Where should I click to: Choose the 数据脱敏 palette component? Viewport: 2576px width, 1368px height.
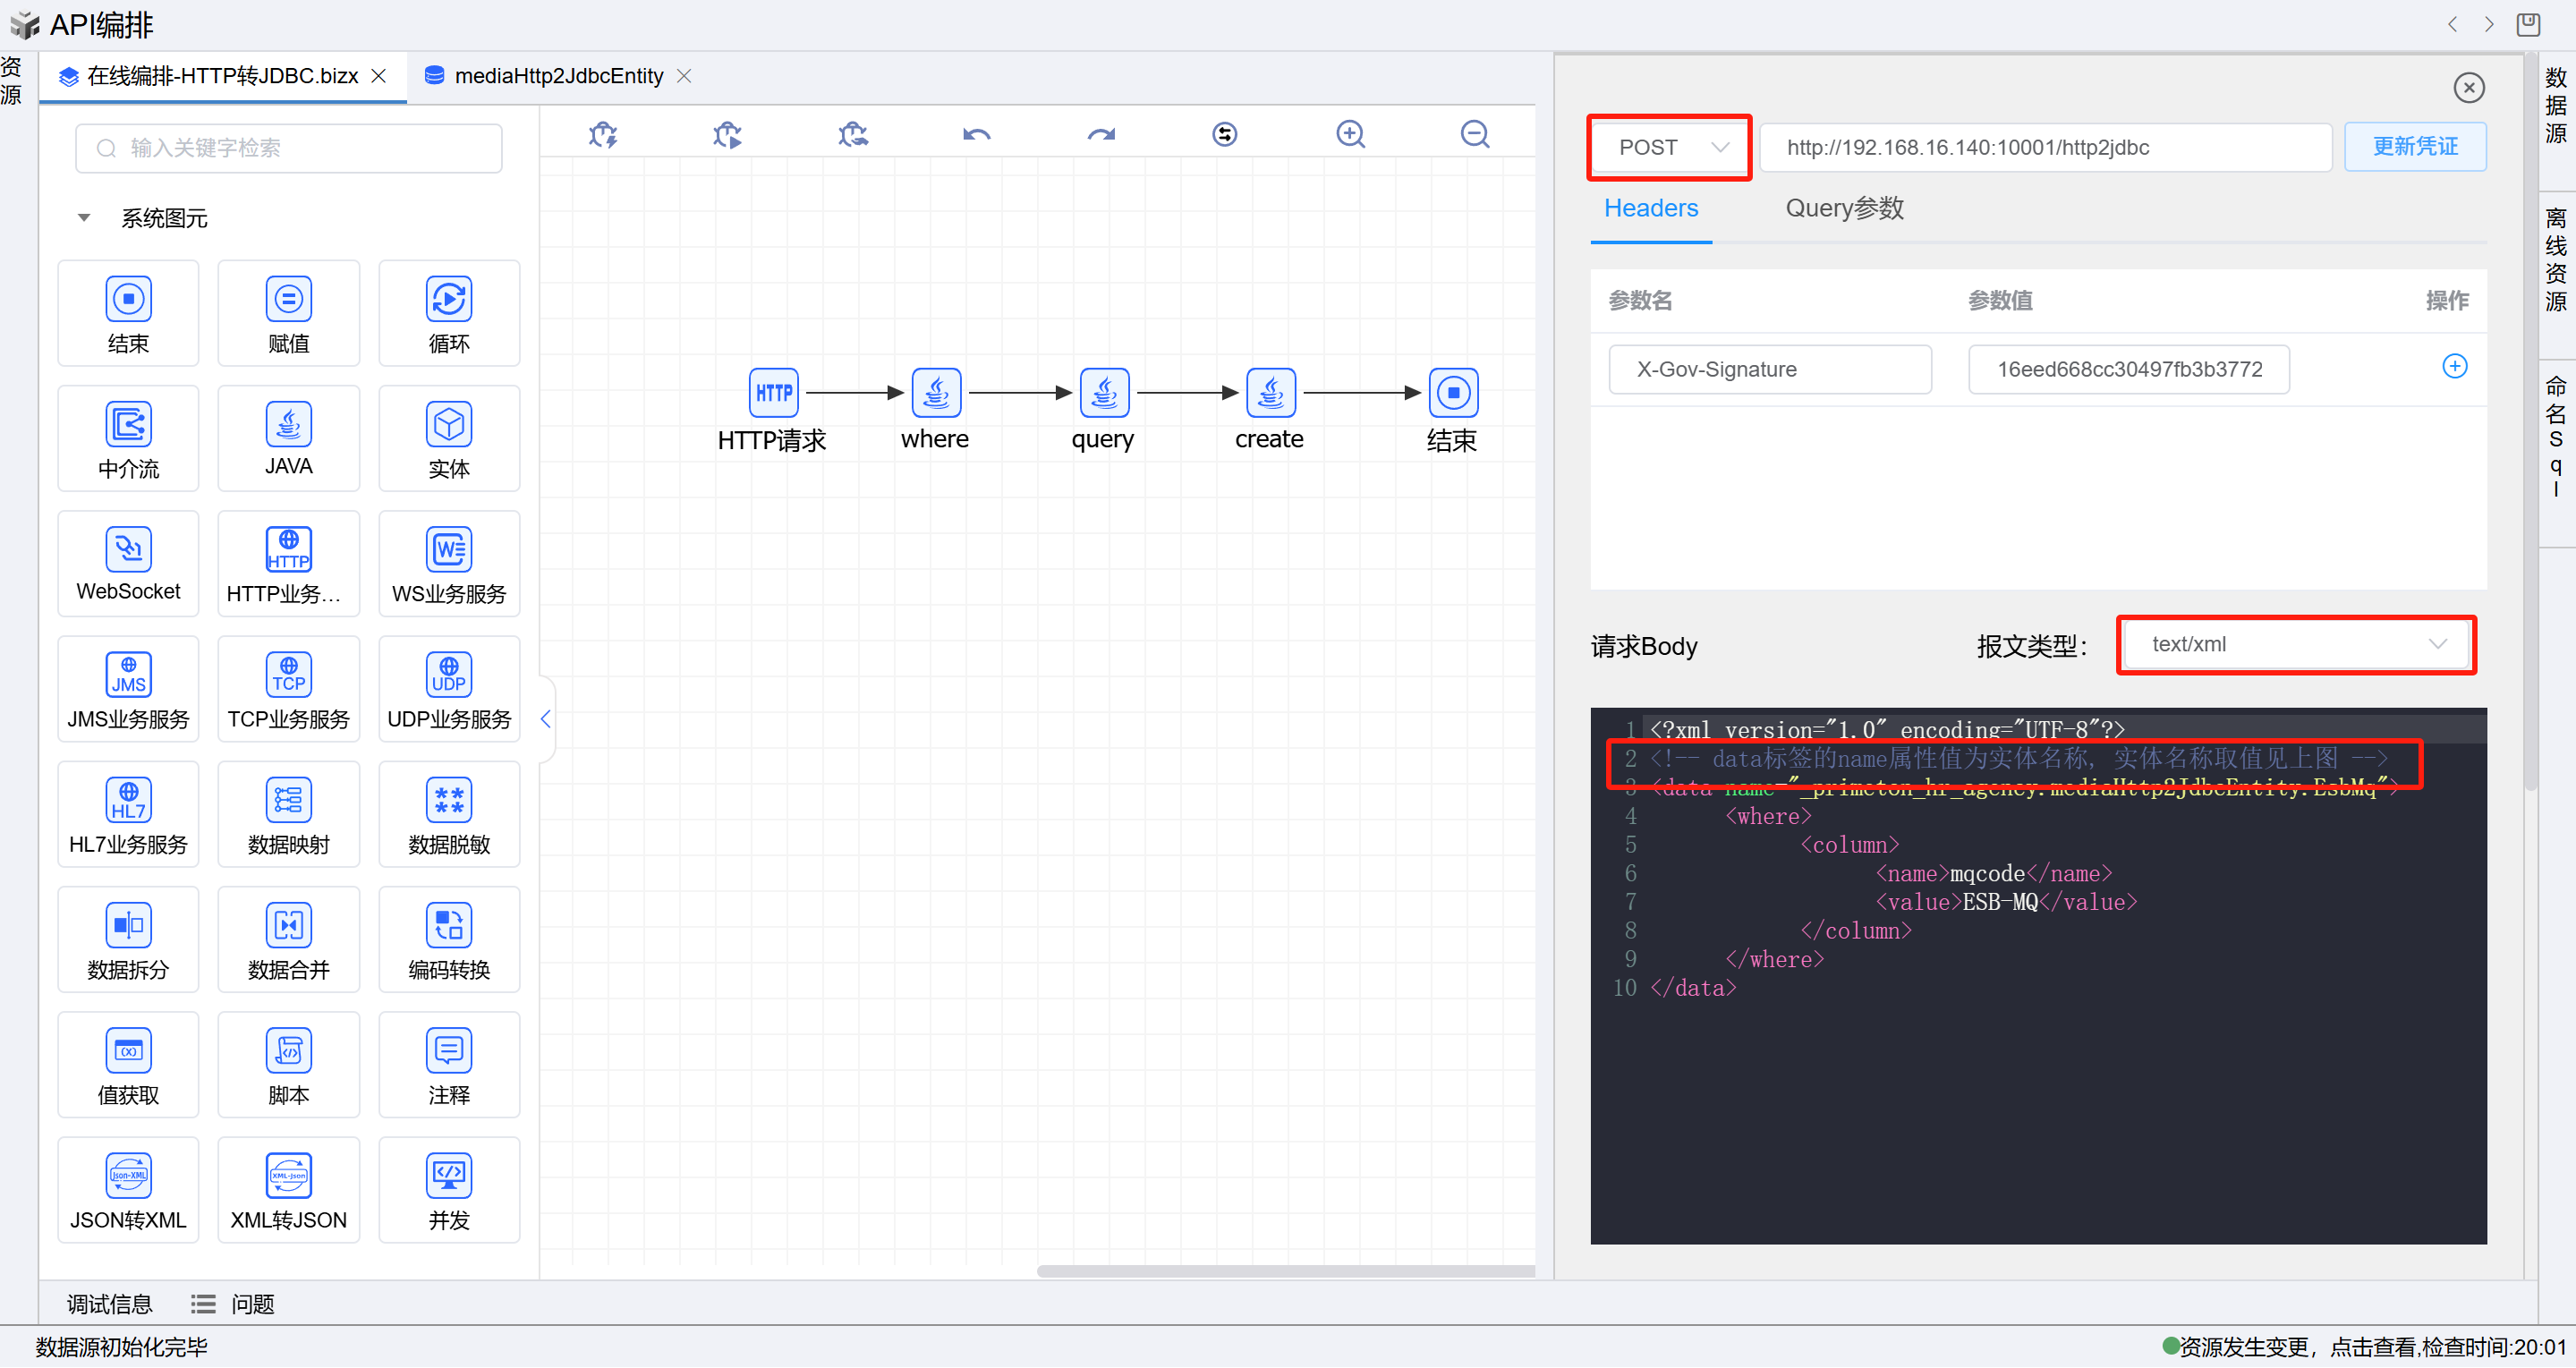click(449, 813)
